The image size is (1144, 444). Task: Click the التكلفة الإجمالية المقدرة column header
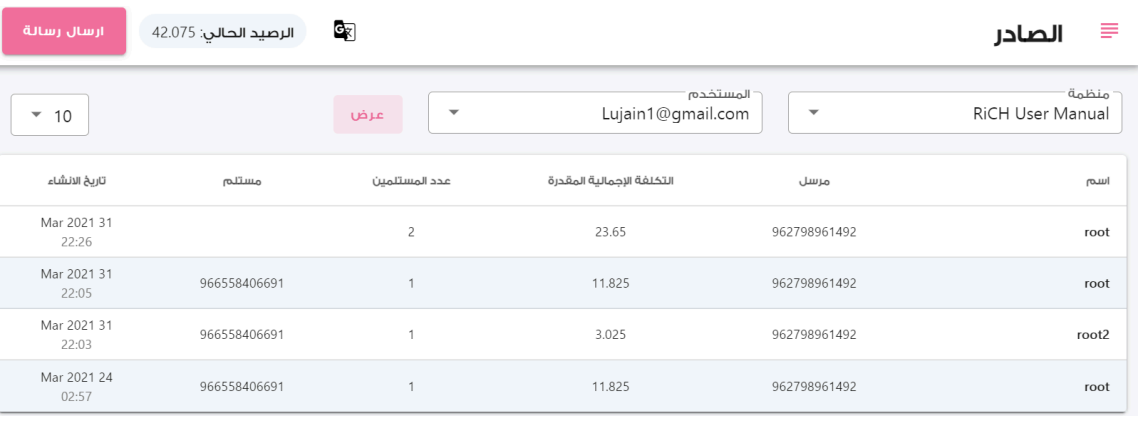(611, 180)
